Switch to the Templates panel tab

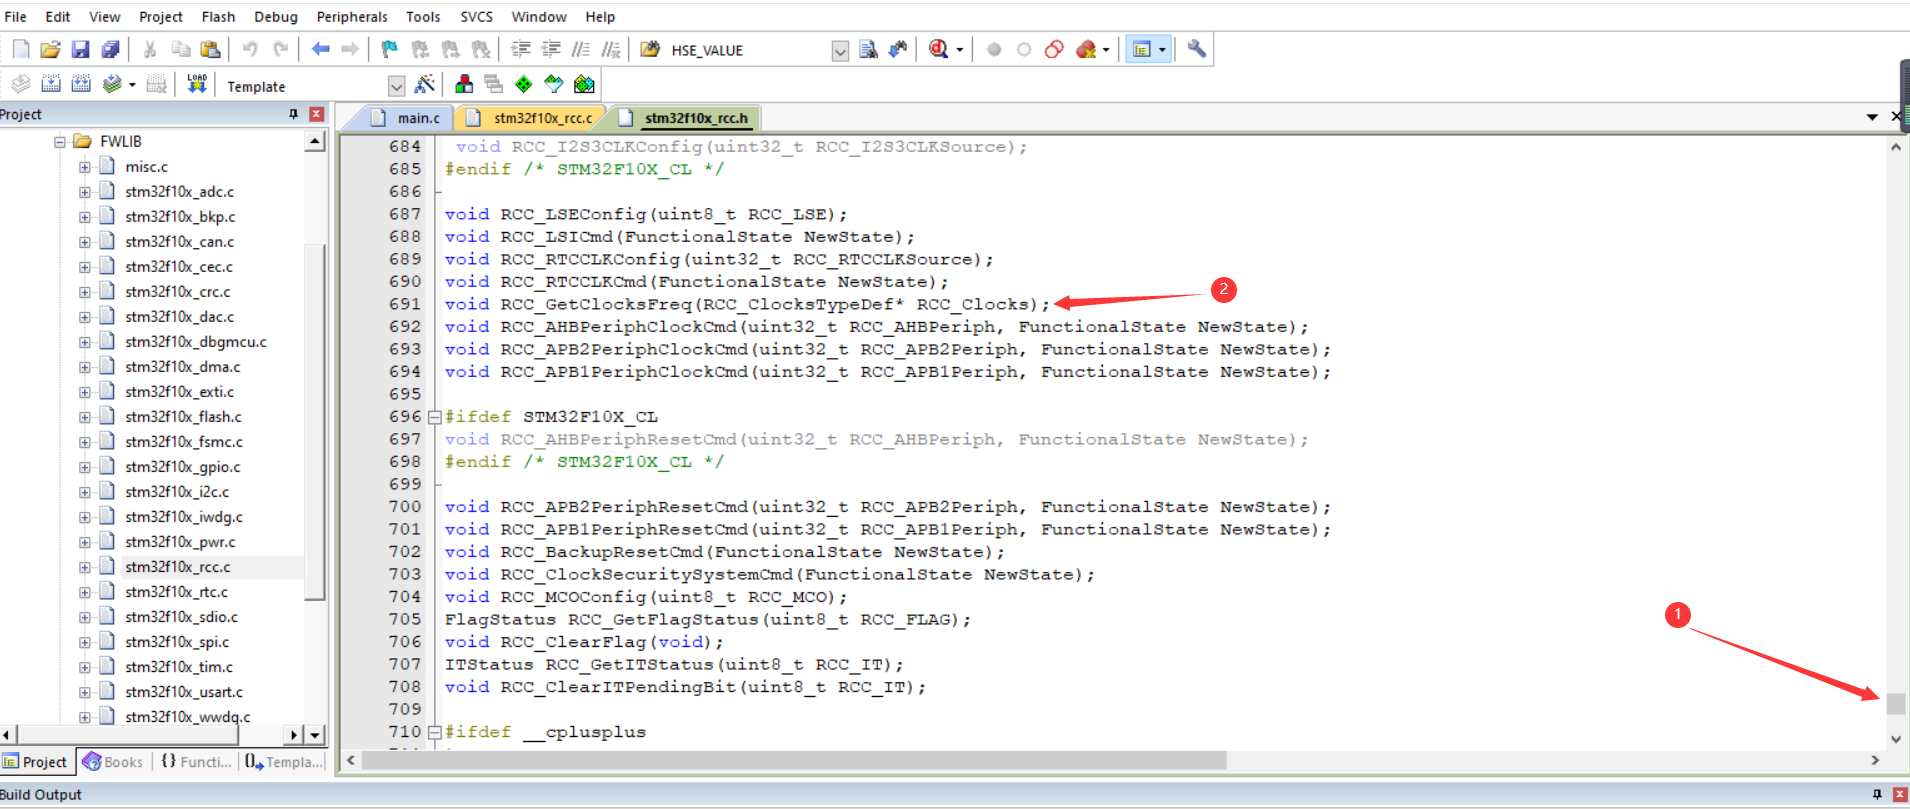(284, 762)
